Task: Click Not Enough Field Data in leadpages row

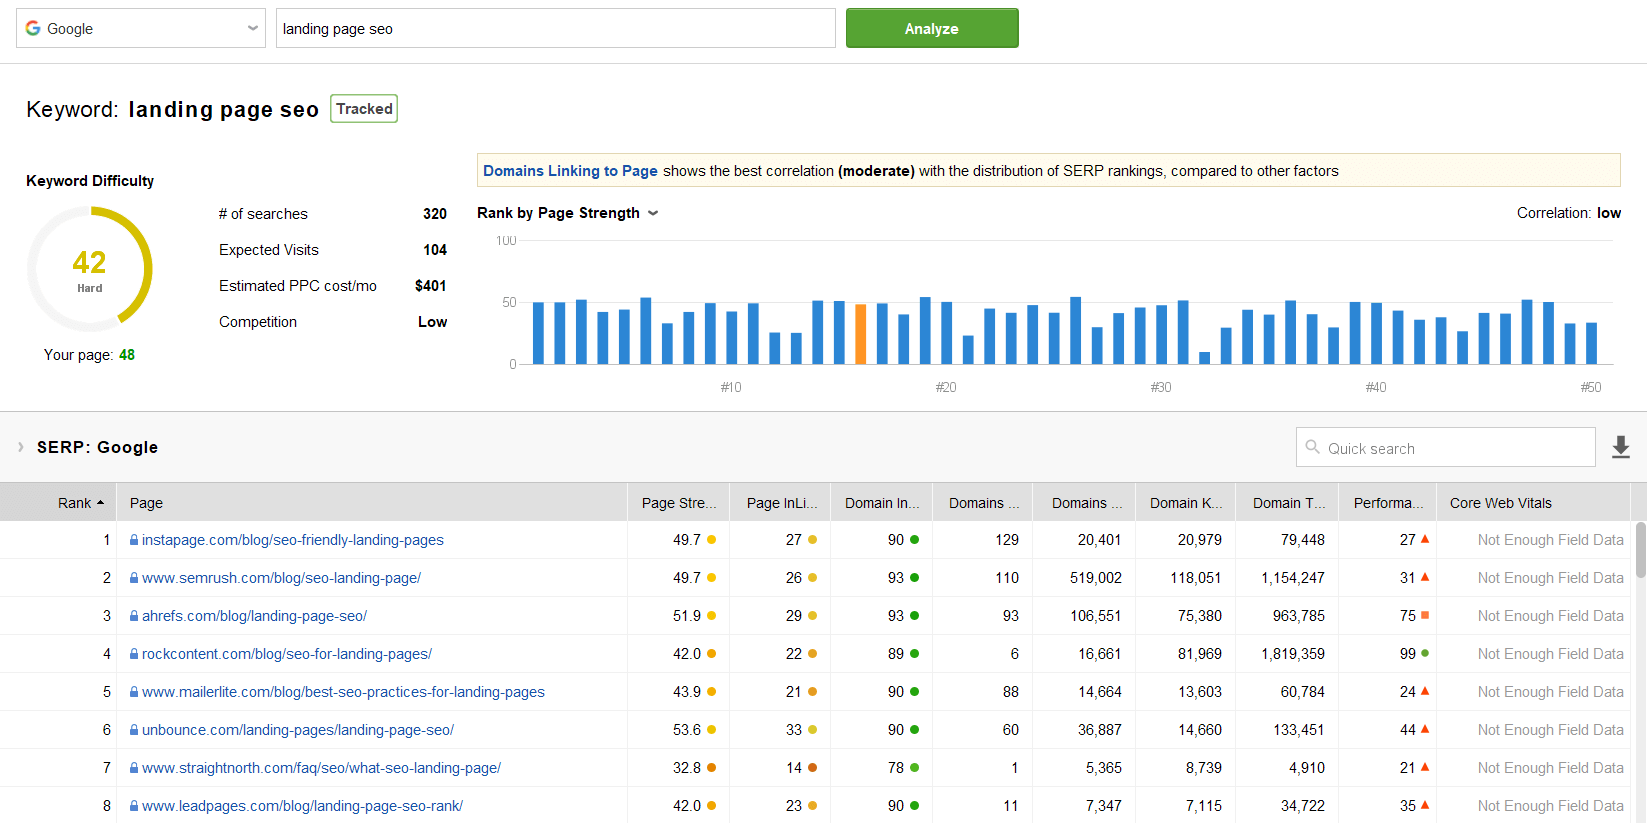Action: [x=1551, y=806]
